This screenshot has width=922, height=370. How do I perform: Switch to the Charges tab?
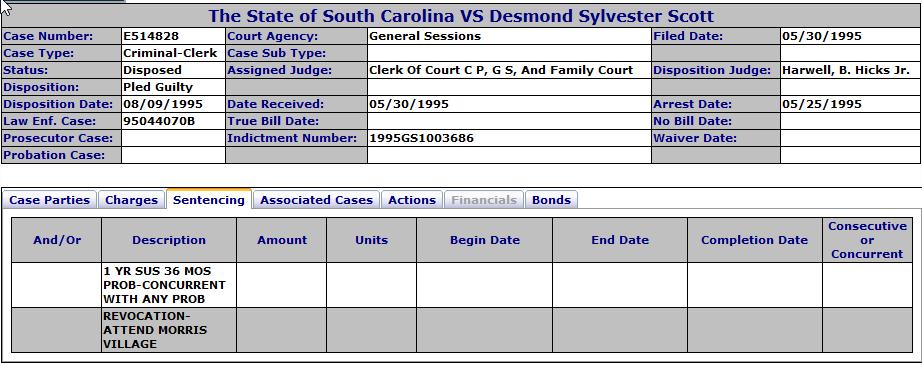coord(131,200)
